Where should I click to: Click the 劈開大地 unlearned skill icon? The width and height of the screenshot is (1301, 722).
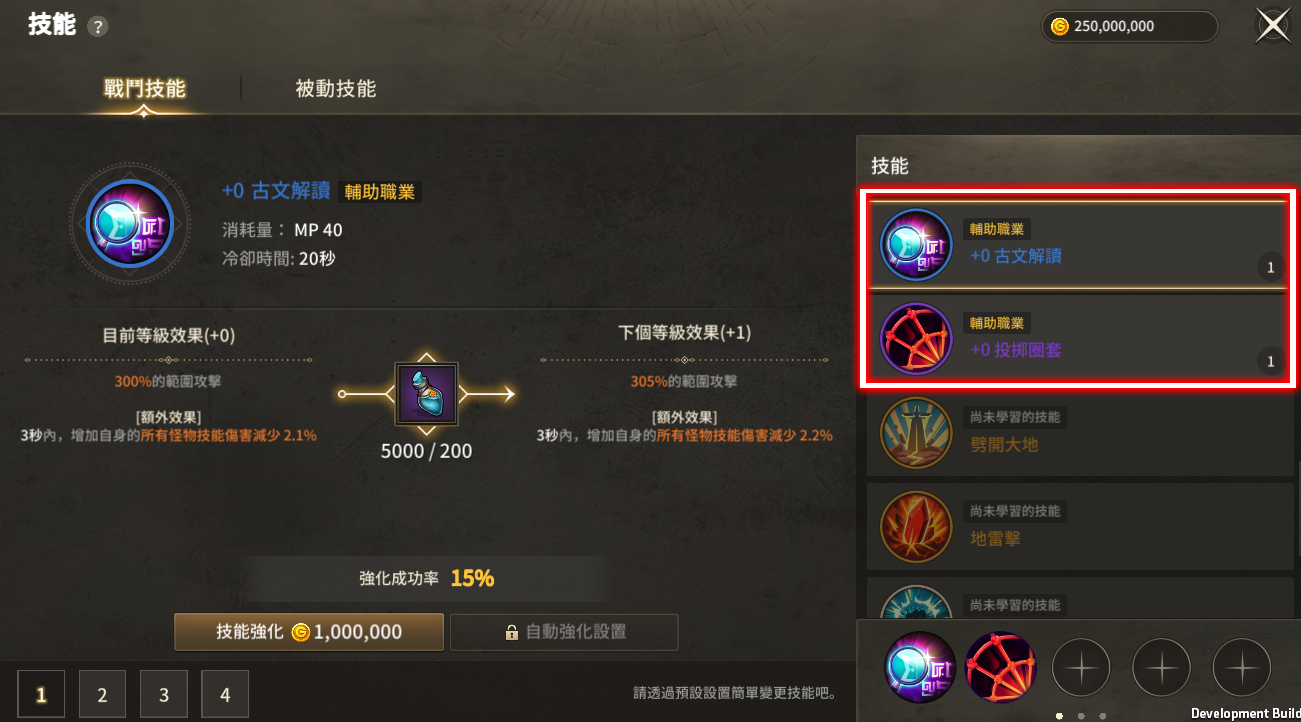[x=916, y=433]
